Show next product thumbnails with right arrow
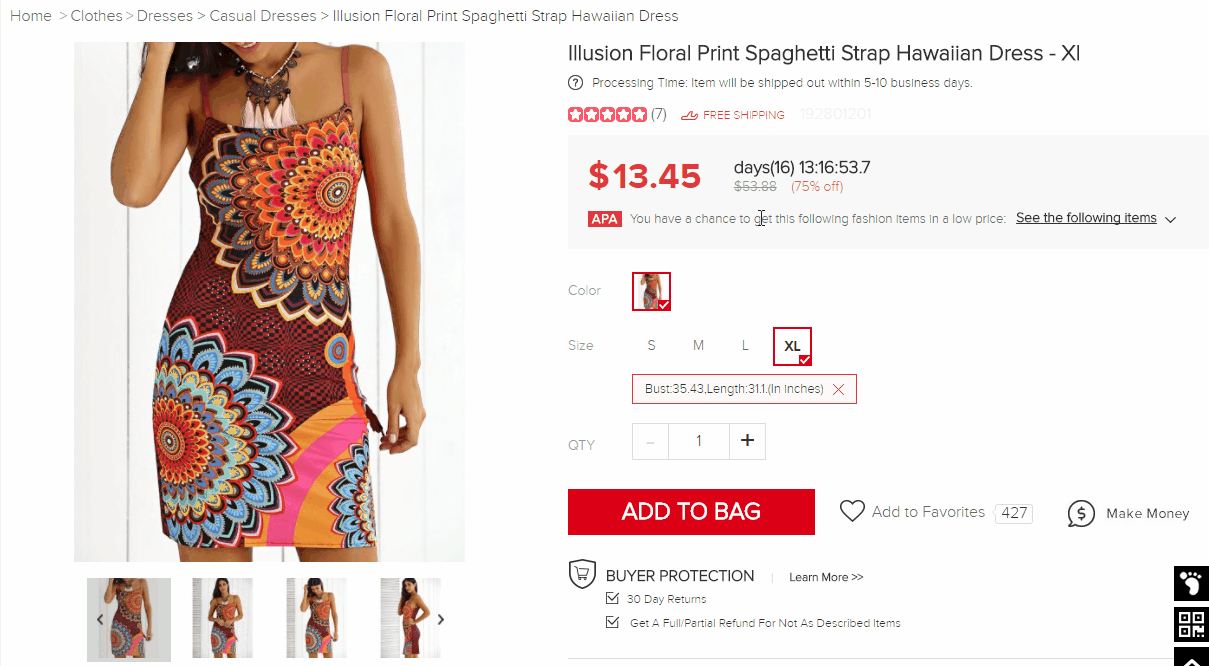The image size is (1209, 666). pyautogui.click(x=441, y=619)
